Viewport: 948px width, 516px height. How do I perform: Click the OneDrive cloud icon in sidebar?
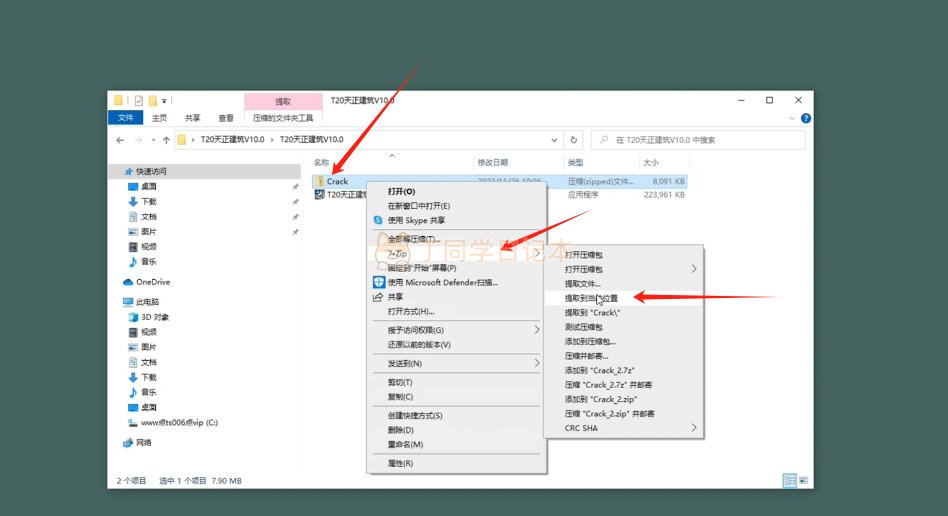(129, 282)
